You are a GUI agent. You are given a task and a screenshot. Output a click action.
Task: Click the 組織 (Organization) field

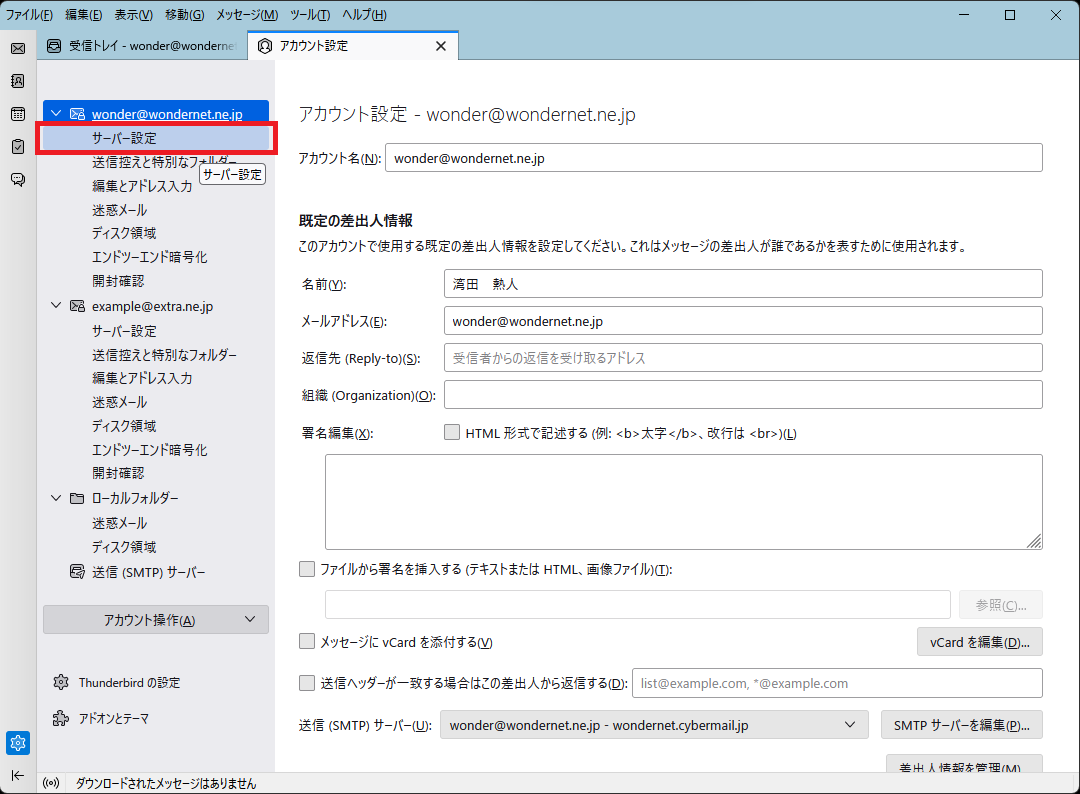coord(743,395)
